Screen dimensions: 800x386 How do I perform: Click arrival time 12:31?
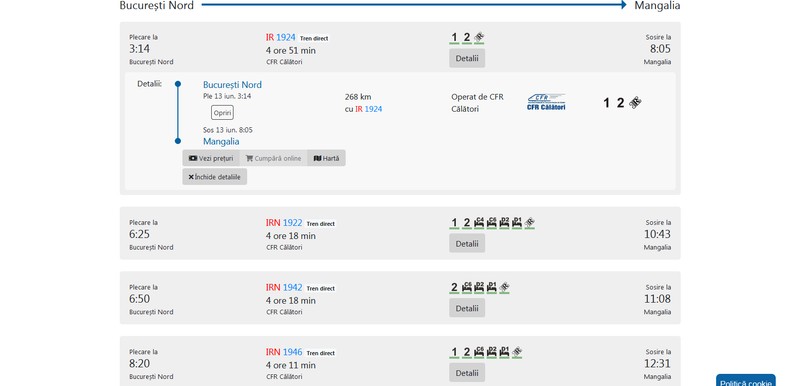pos(658,364)
